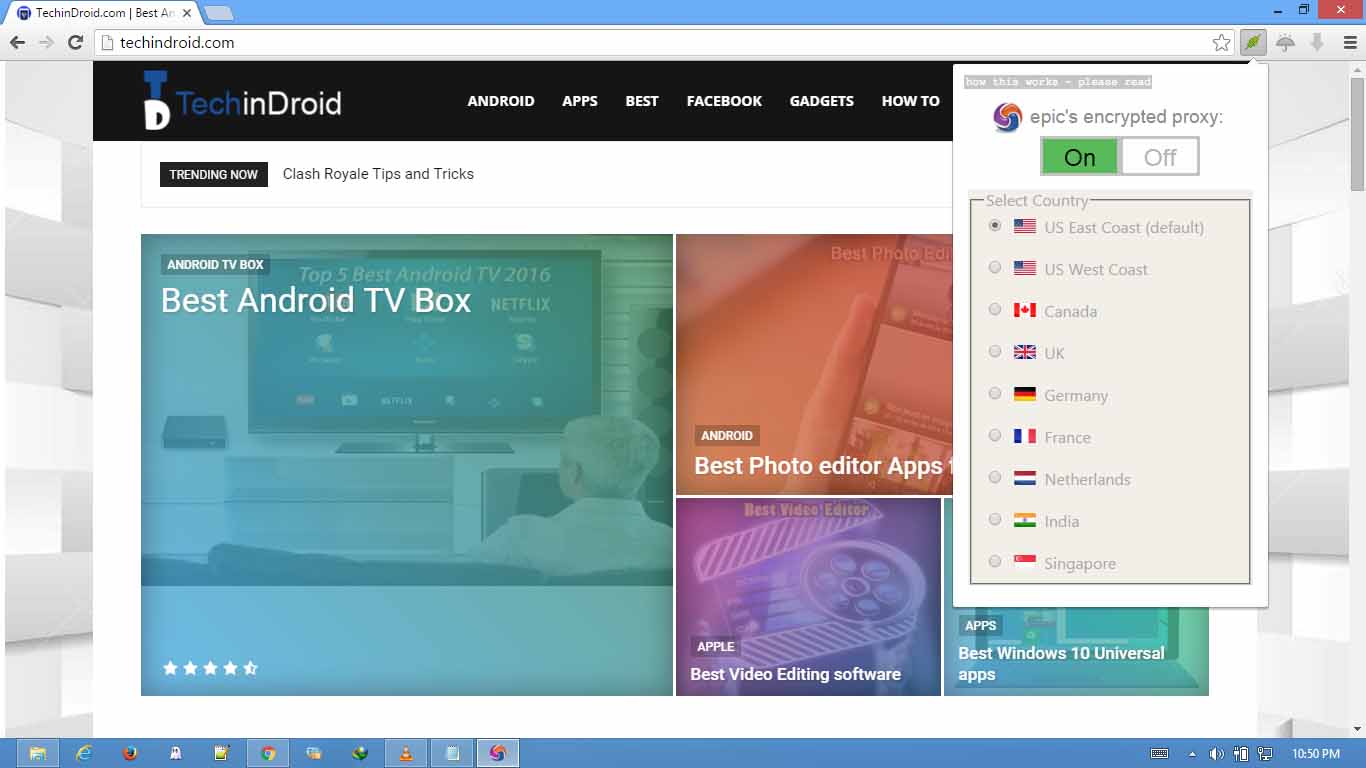The height and width of the screenshot is (768, 1366).
Task: Open the APPS nav menu
Action: coord(580,101)
